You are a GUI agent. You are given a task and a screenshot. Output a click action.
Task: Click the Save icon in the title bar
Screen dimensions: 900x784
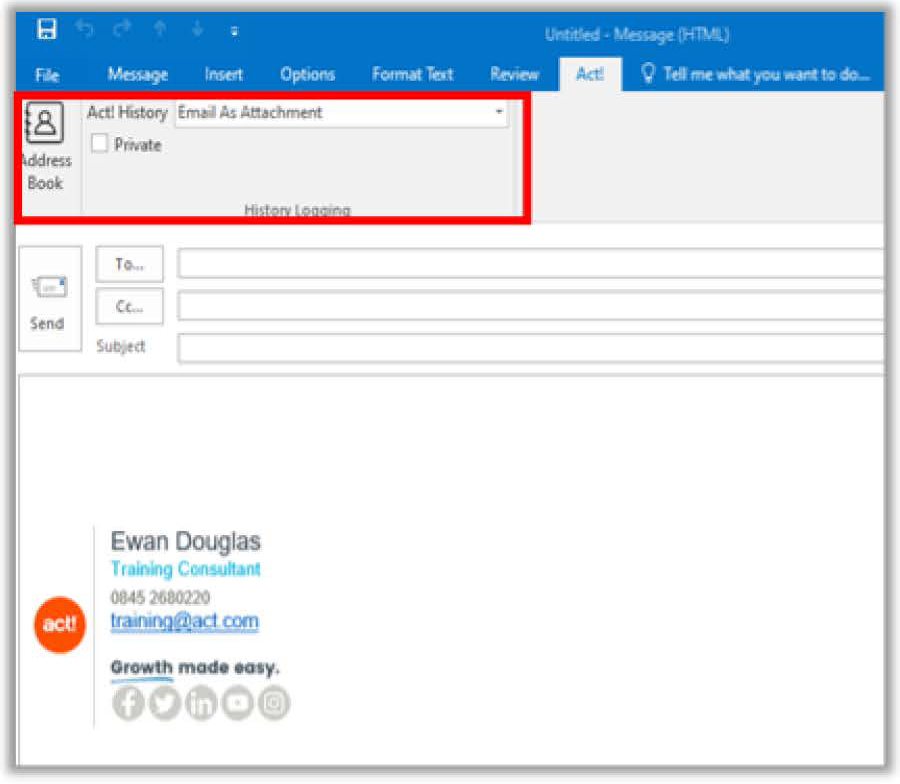(x=46, y=28)
